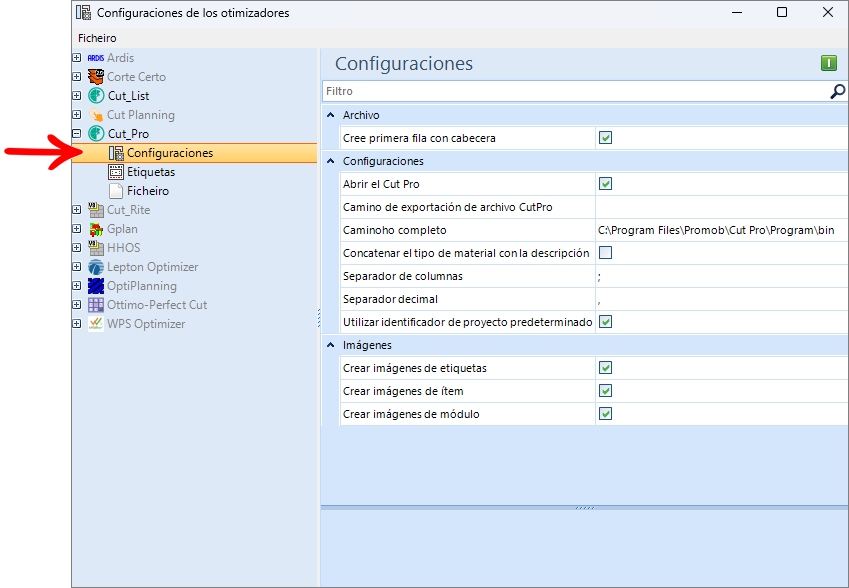
Task: Click the Separador decimal value
Action: (722, 299)
